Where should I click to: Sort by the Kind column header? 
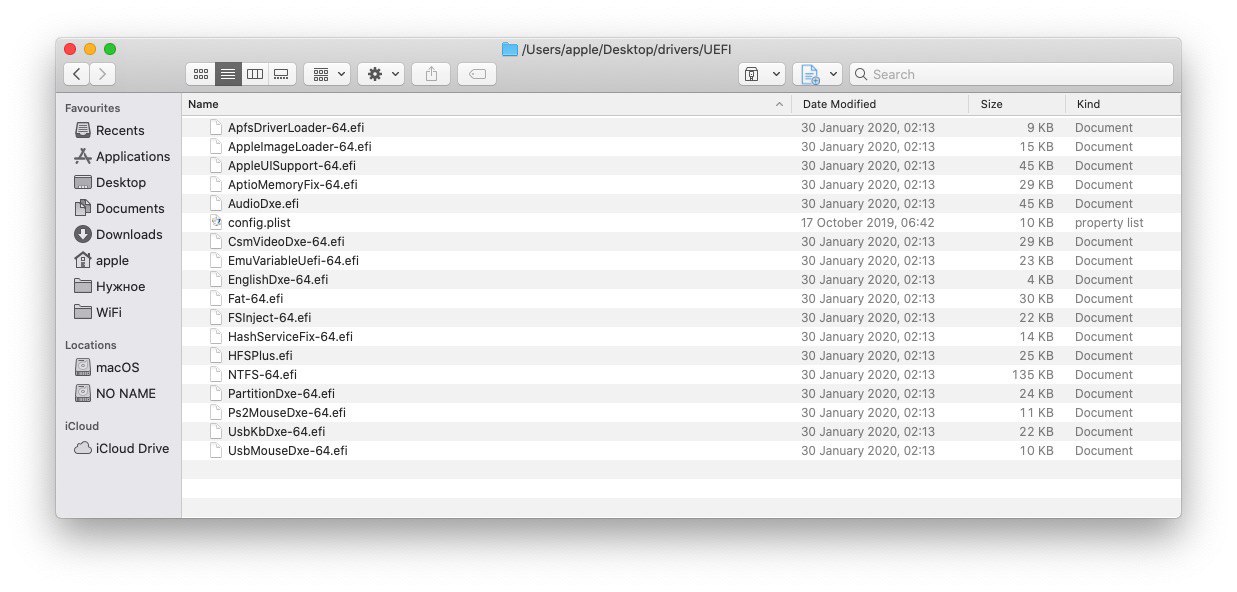[x=1122, y=104]
